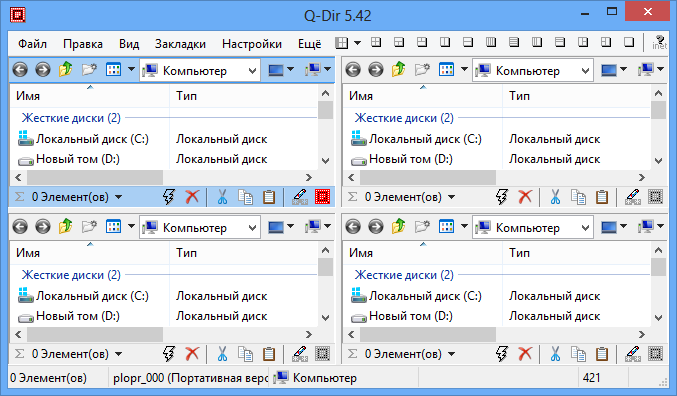Screen dimensions: 677x396
Task: Sort by Тип column in the top-right pane
Action: coord(576,95)
